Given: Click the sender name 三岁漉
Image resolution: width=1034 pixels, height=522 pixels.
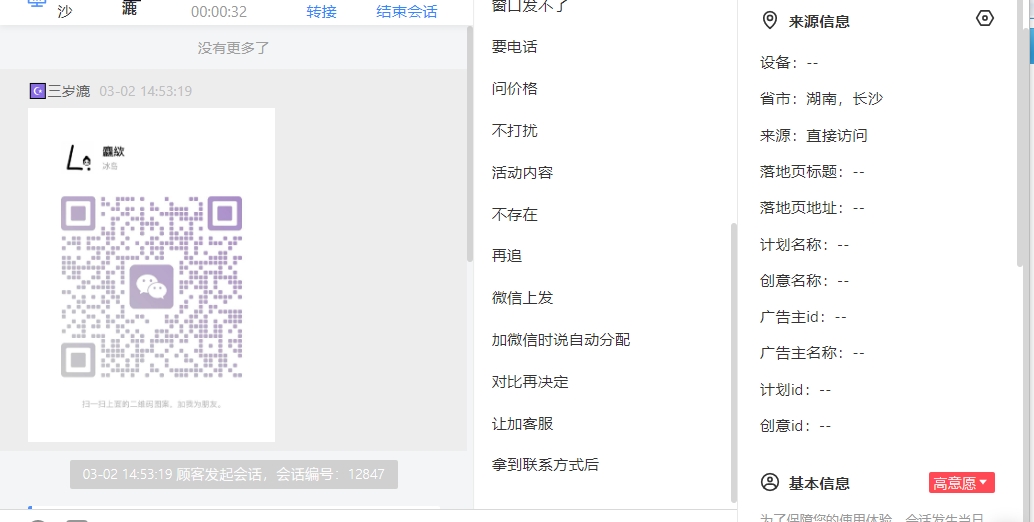Looking at the screenshot, I should point(69,91).
